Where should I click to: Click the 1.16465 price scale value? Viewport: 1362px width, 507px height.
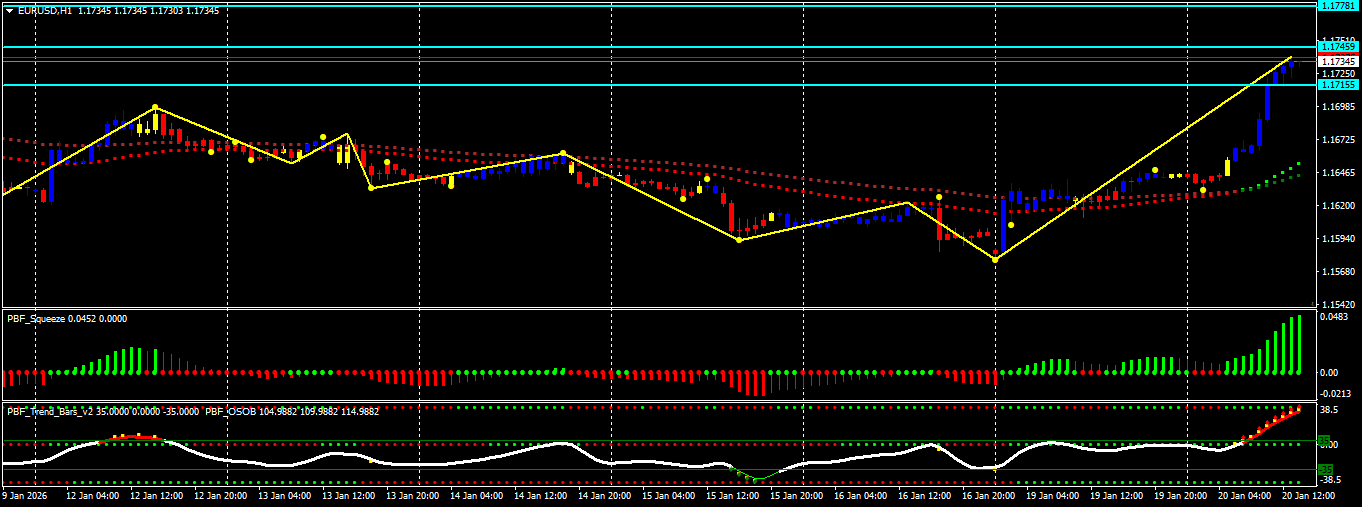(x=1337, y=173)
